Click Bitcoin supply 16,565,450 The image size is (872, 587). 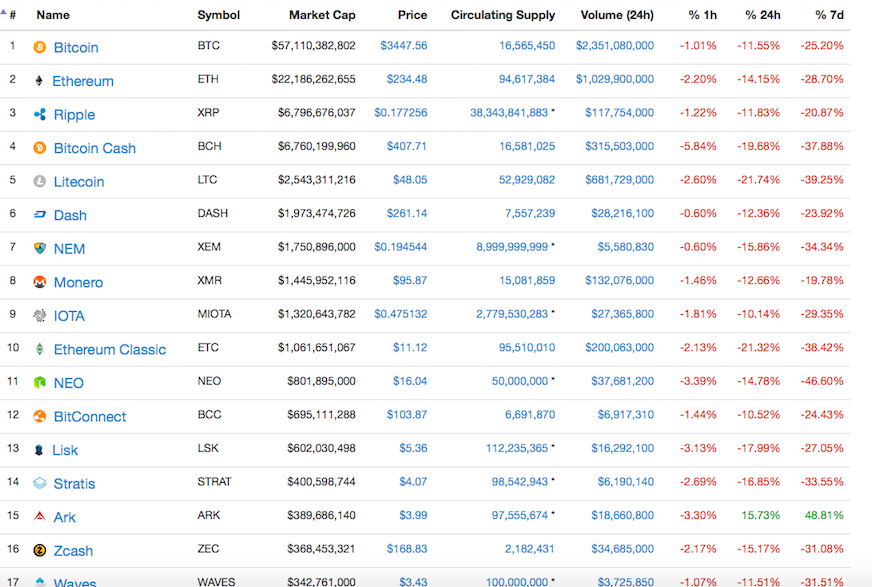coord(527,46)
